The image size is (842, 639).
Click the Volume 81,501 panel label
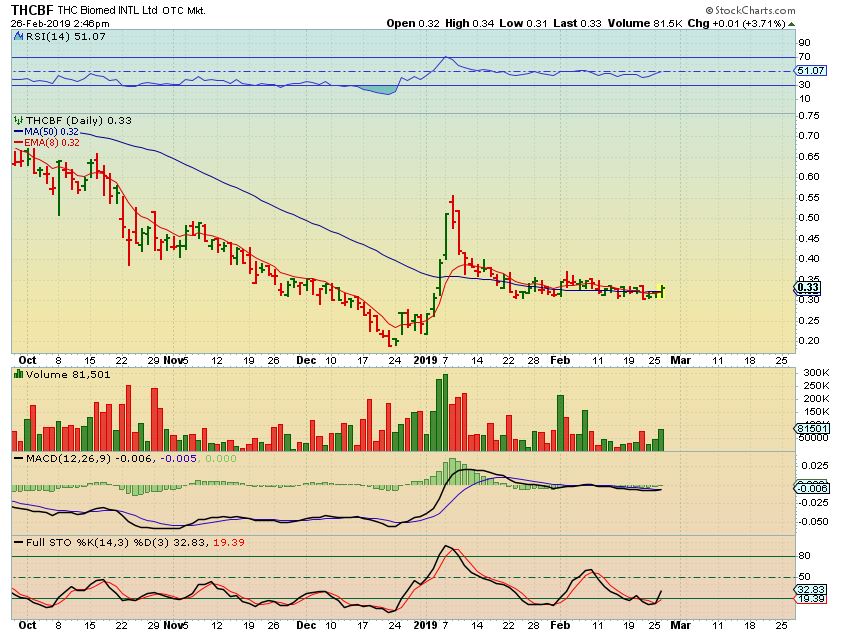(x=68, y=375)
